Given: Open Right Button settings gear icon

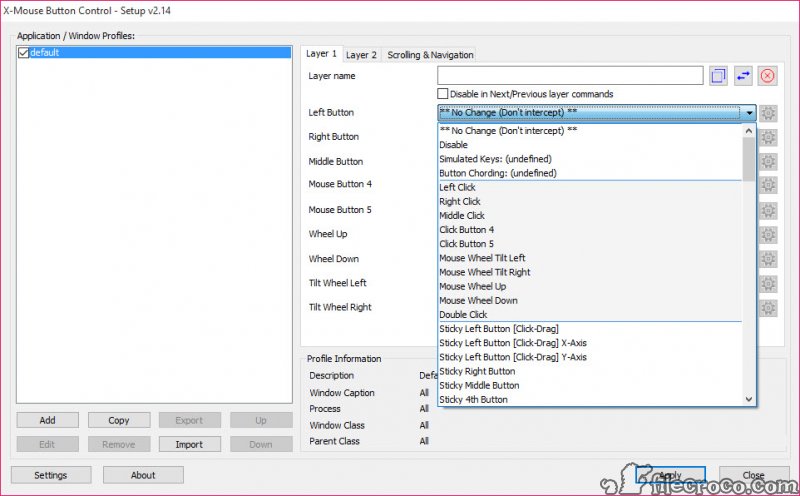Looking at the screenshot, I should pos(768,137).
